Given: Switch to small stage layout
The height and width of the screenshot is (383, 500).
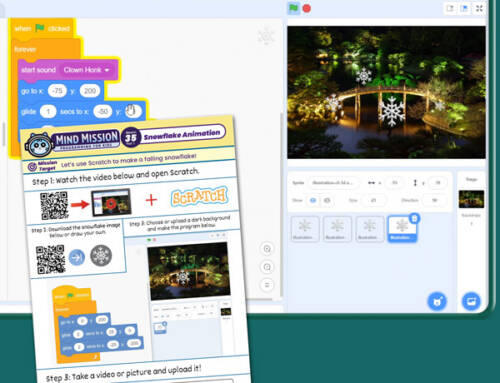Looking at the screenshot, I should pyautogui.click(x=450, y=8).
